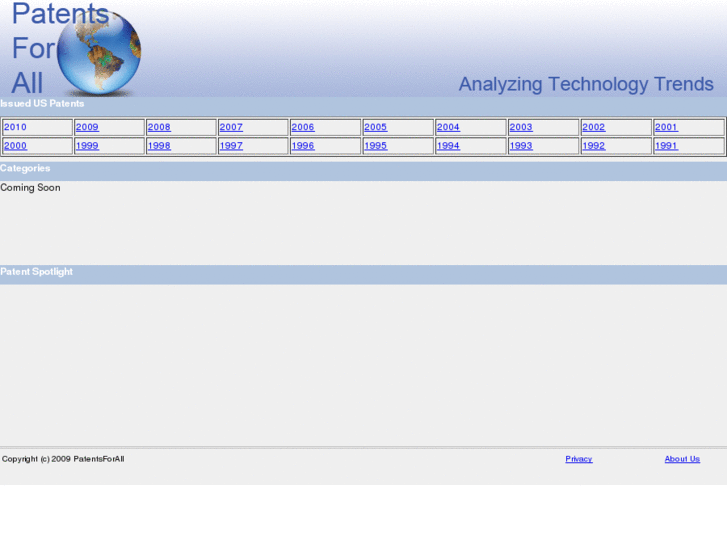Choose the 1991 year link
The width and height of the screenshot is (727, 545).
pos(666,146)
